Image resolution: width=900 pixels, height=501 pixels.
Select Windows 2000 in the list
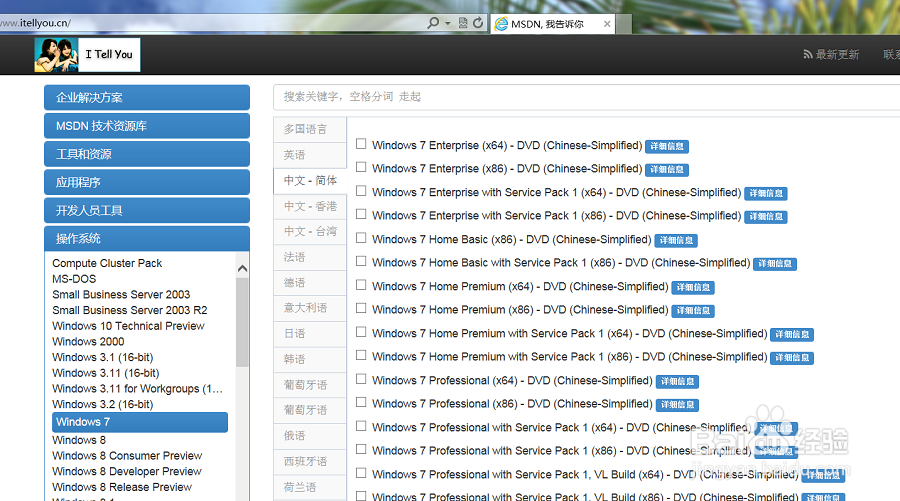coord(88,341)
